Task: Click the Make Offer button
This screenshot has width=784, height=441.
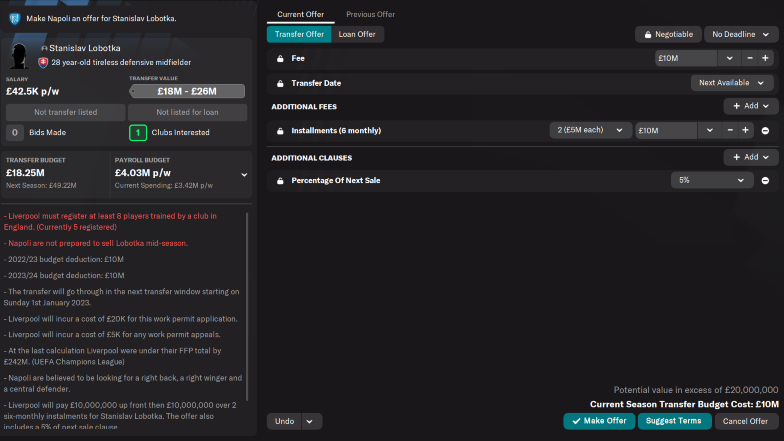Action: tap(599, 421)
